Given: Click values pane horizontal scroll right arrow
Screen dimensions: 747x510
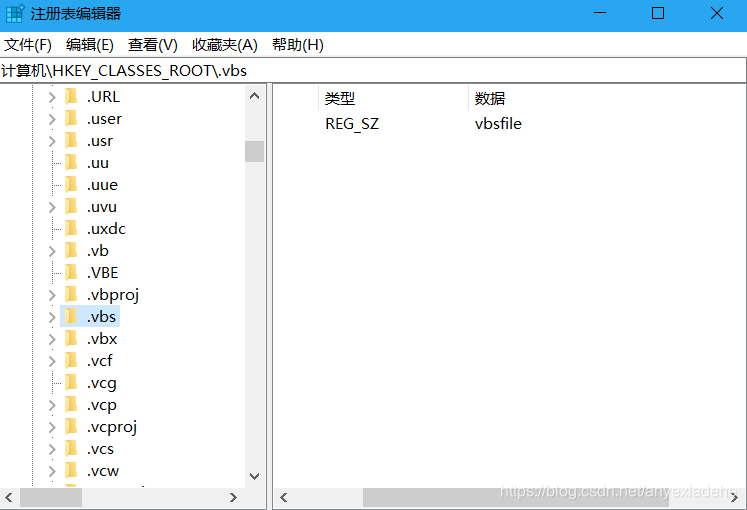Looking at the screenshot, I should [x=735, y=498].
